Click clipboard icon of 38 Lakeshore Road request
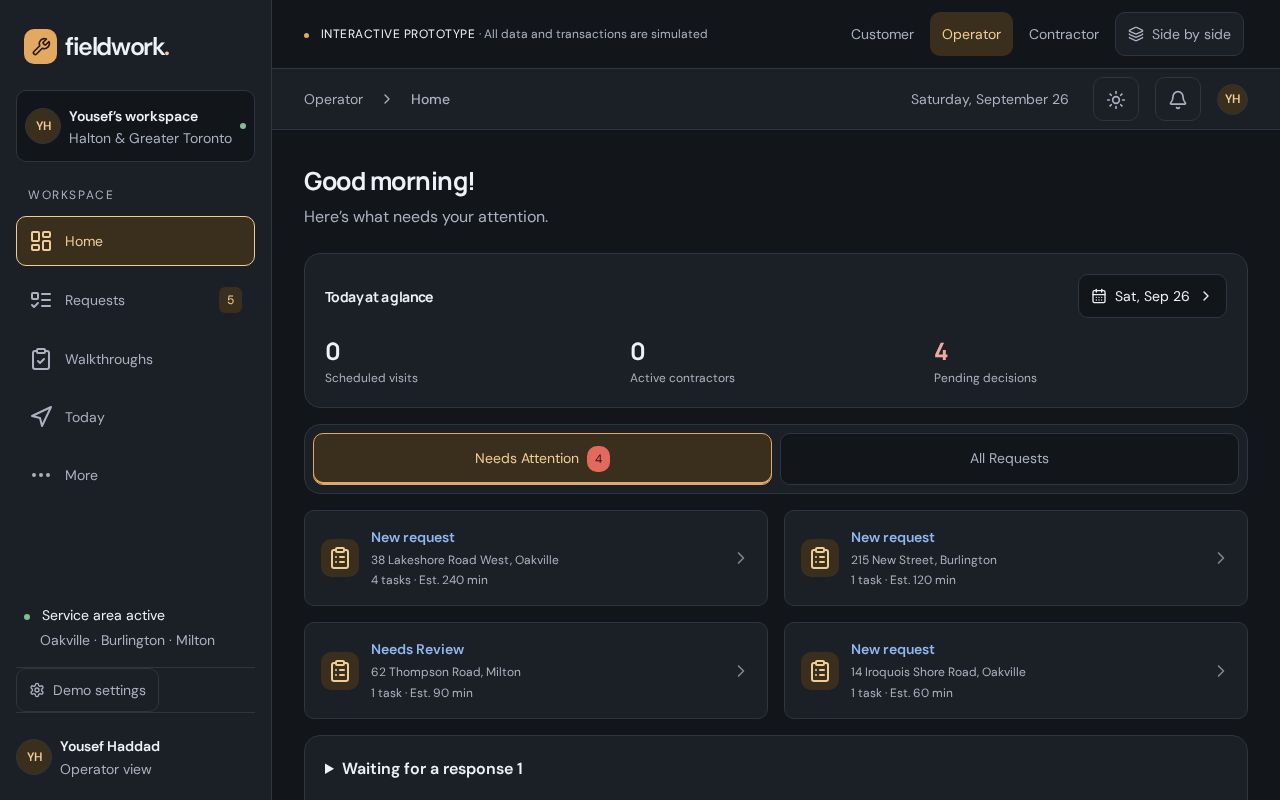This screenshot has height=800, width=1280. (340, 558)
